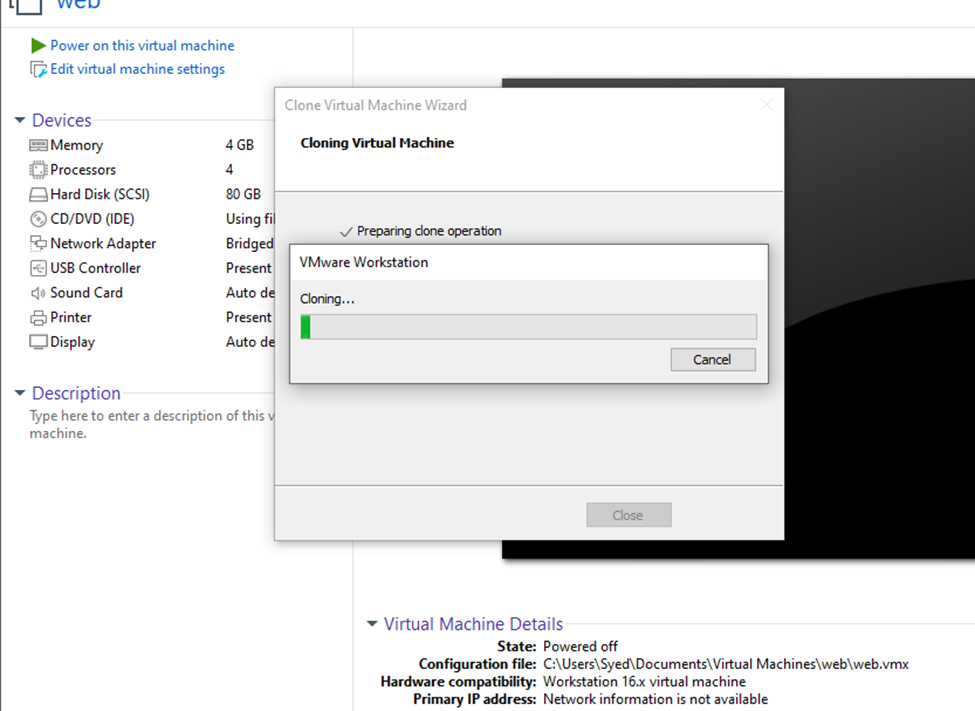This screenshot has width=975, height=711.
Task: Select the Memory device icon
Action: tap(38, 146)
